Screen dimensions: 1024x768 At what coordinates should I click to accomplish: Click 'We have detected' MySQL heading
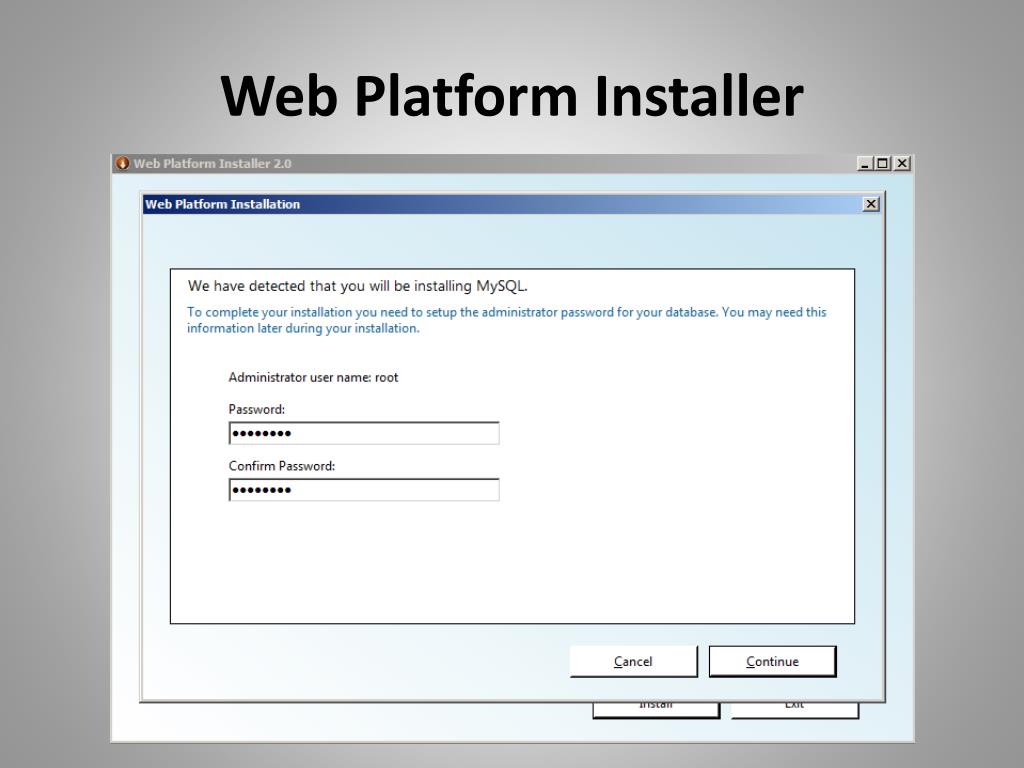(357, 286)
